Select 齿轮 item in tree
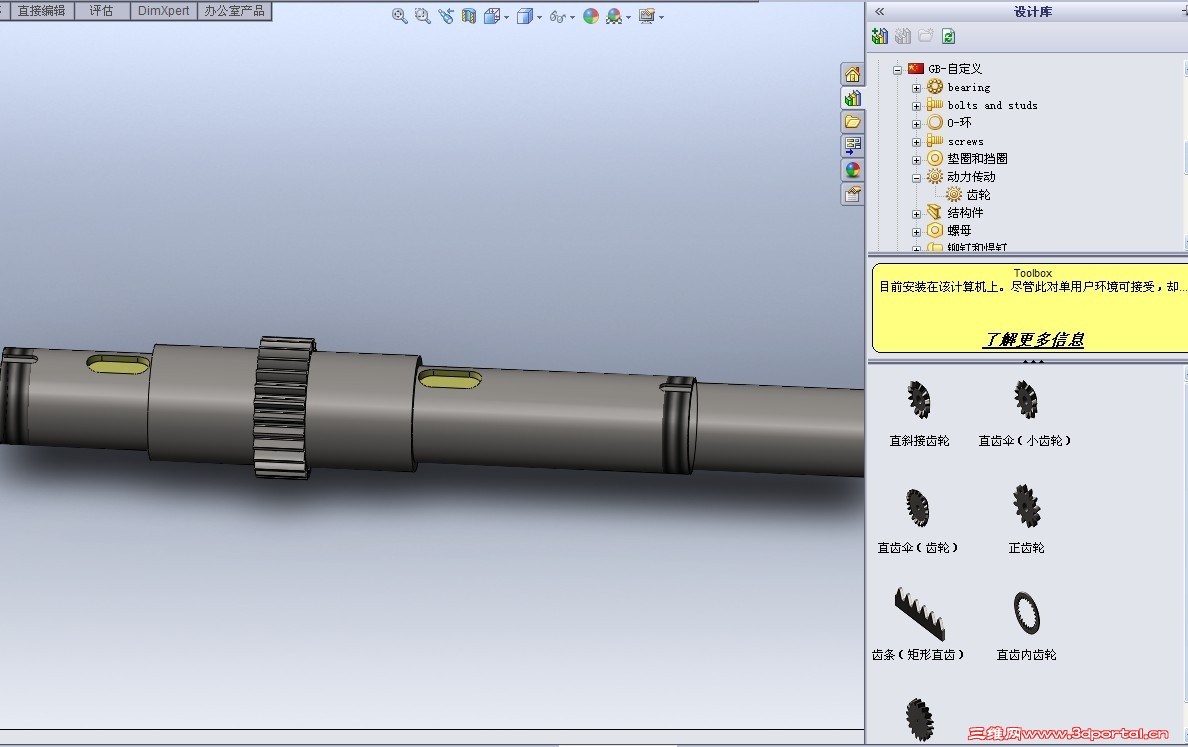The width and height of the screenshot is (1188, 747). tap(977, 195)
